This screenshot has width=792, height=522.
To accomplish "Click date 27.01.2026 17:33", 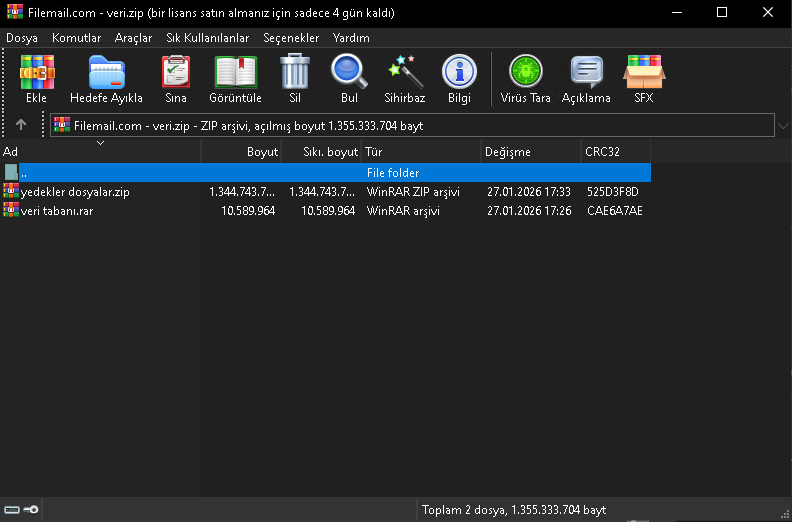I will pos(529,192).
